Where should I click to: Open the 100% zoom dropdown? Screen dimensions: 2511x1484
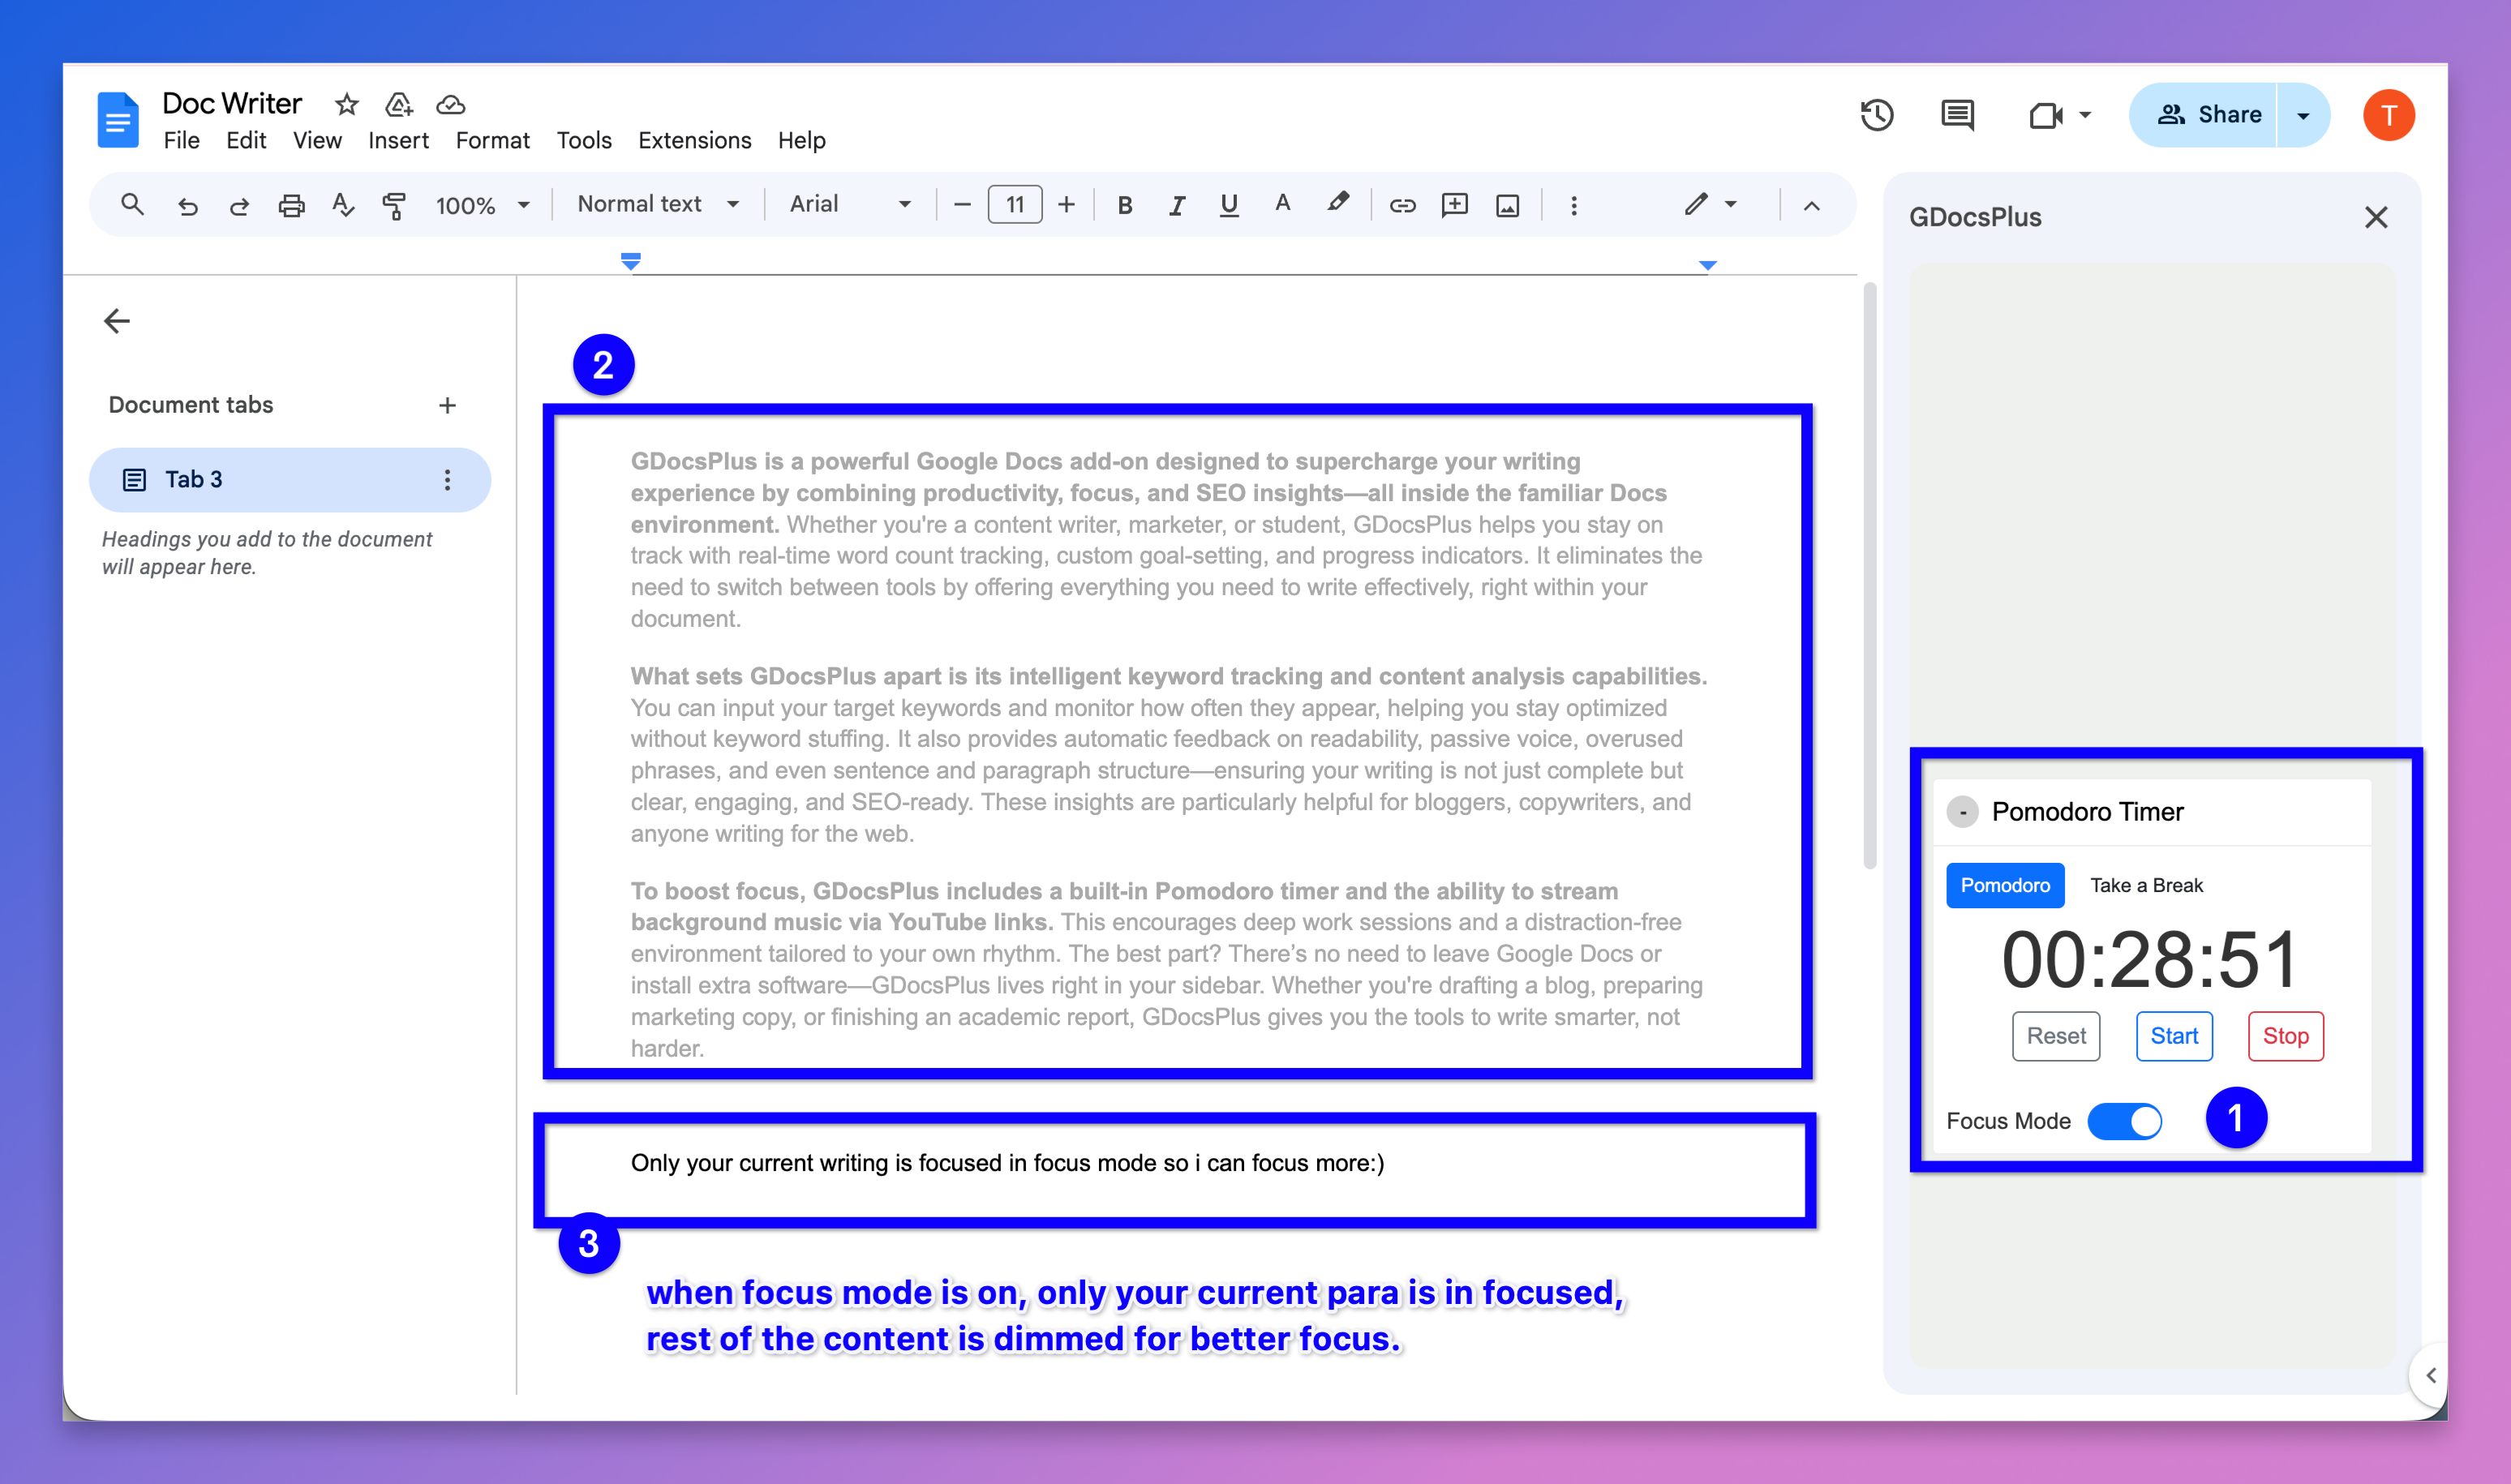(x=481, y=205)
